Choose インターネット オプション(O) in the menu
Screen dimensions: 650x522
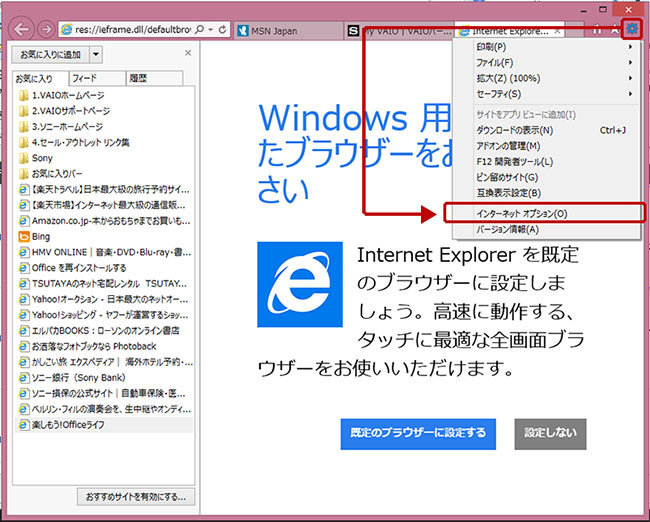point(546,214)
